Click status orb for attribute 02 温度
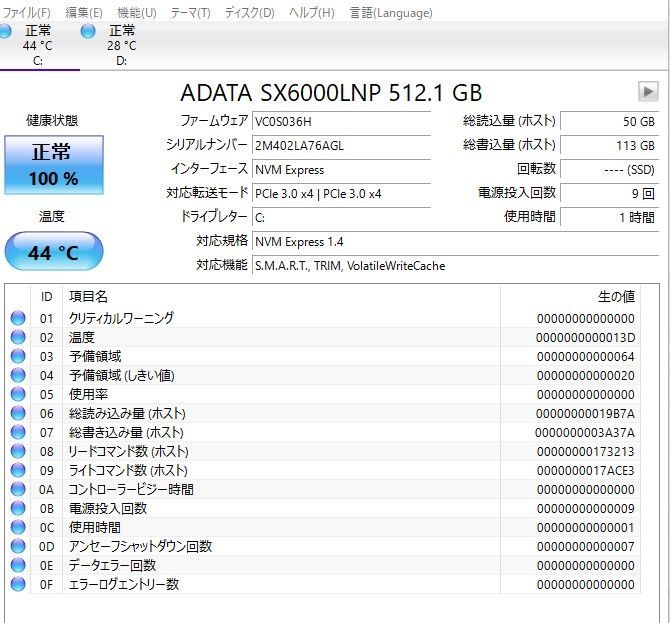 (x=18, y=337)
